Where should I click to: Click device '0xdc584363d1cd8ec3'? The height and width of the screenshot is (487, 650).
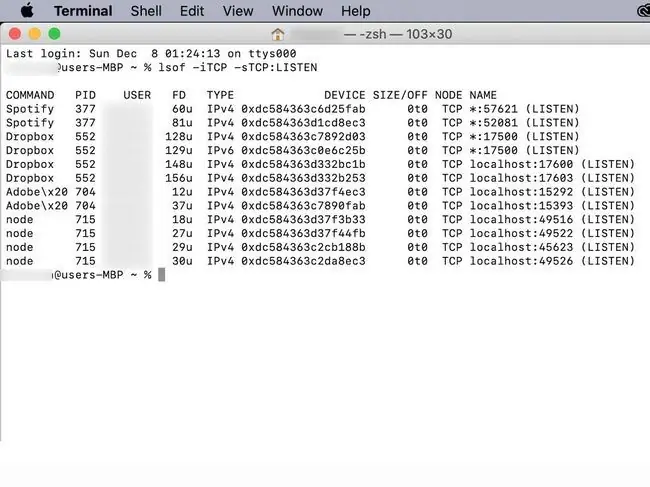pos(303,123)
